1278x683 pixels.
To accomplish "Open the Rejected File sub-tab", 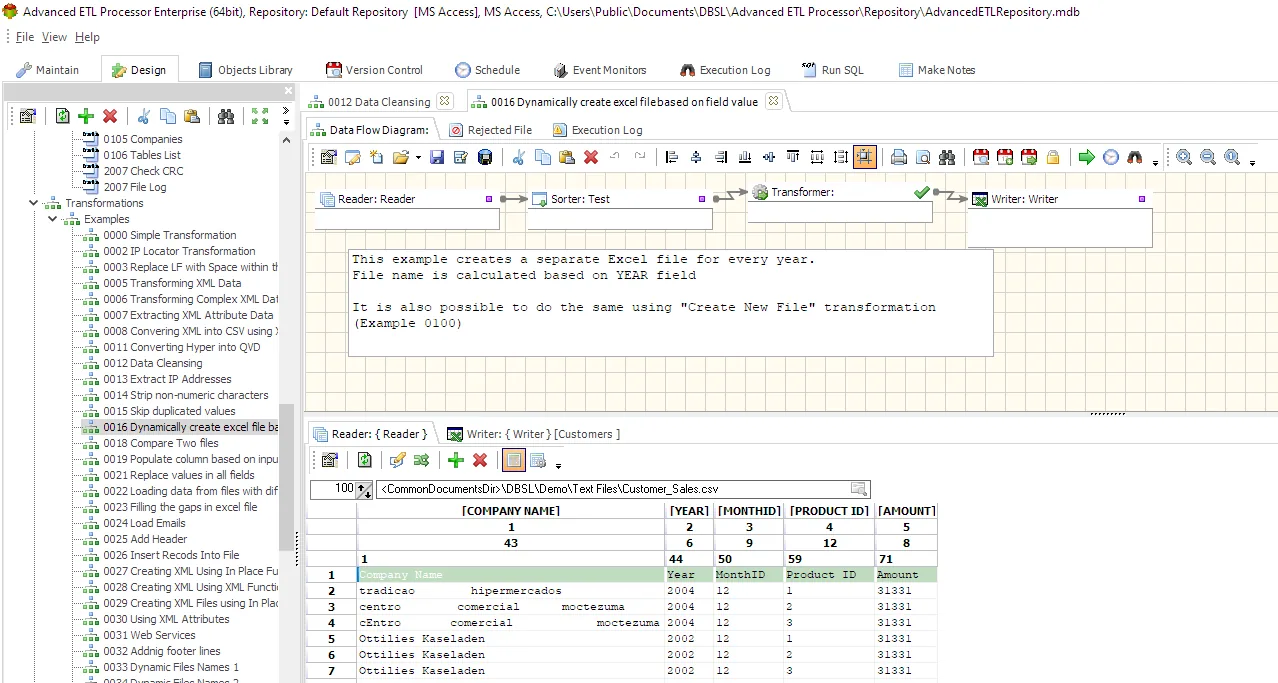I will pyautogui.click(x=490, y=130).
